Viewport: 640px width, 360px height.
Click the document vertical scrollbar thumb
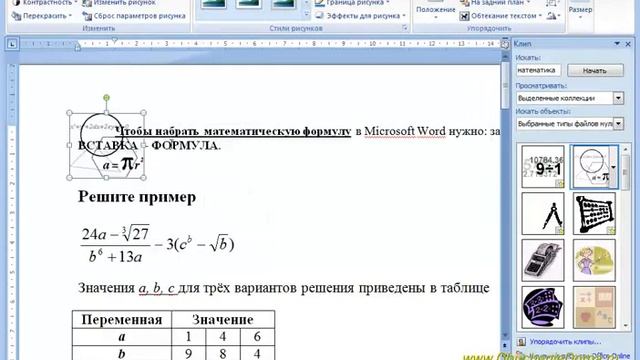[x=505, y=86]
